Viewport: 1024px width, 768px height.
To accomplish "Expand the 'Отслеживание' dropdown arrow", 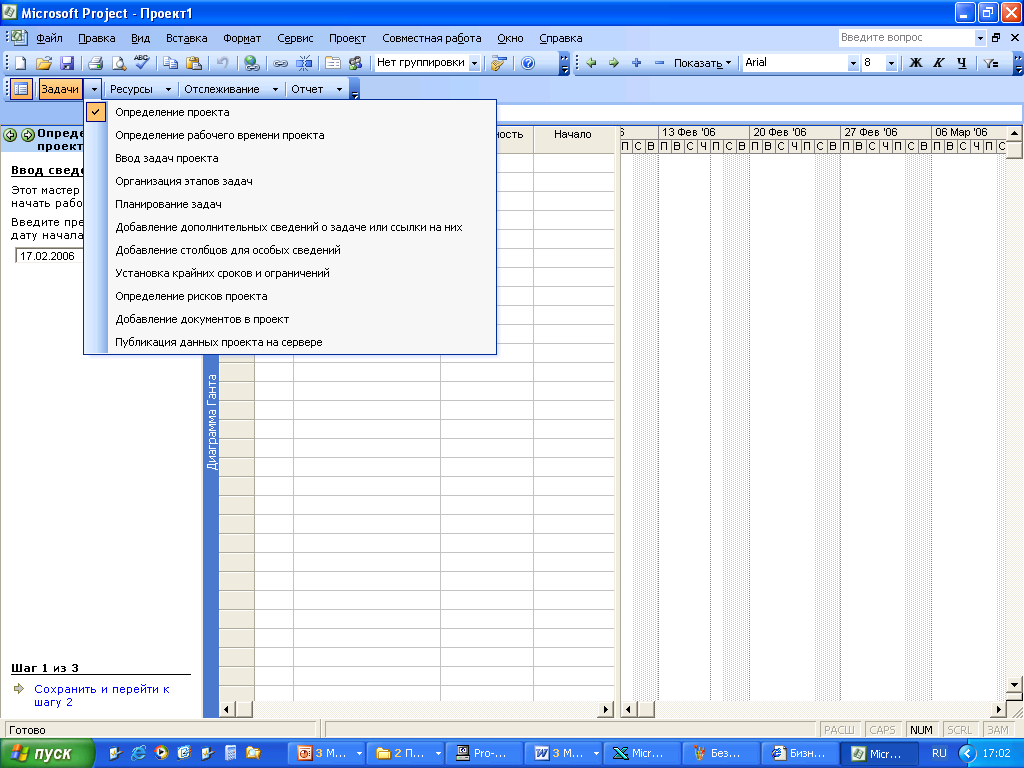I will pos(275,89).
